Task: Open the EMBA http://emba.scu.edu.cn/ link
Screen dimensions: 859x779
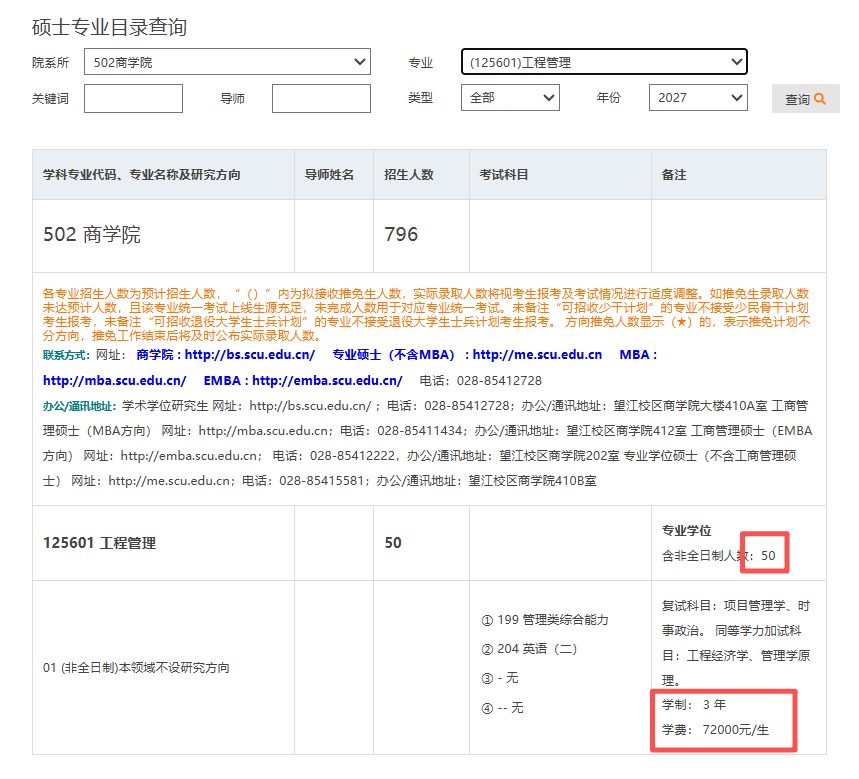Action: [303, 381]
